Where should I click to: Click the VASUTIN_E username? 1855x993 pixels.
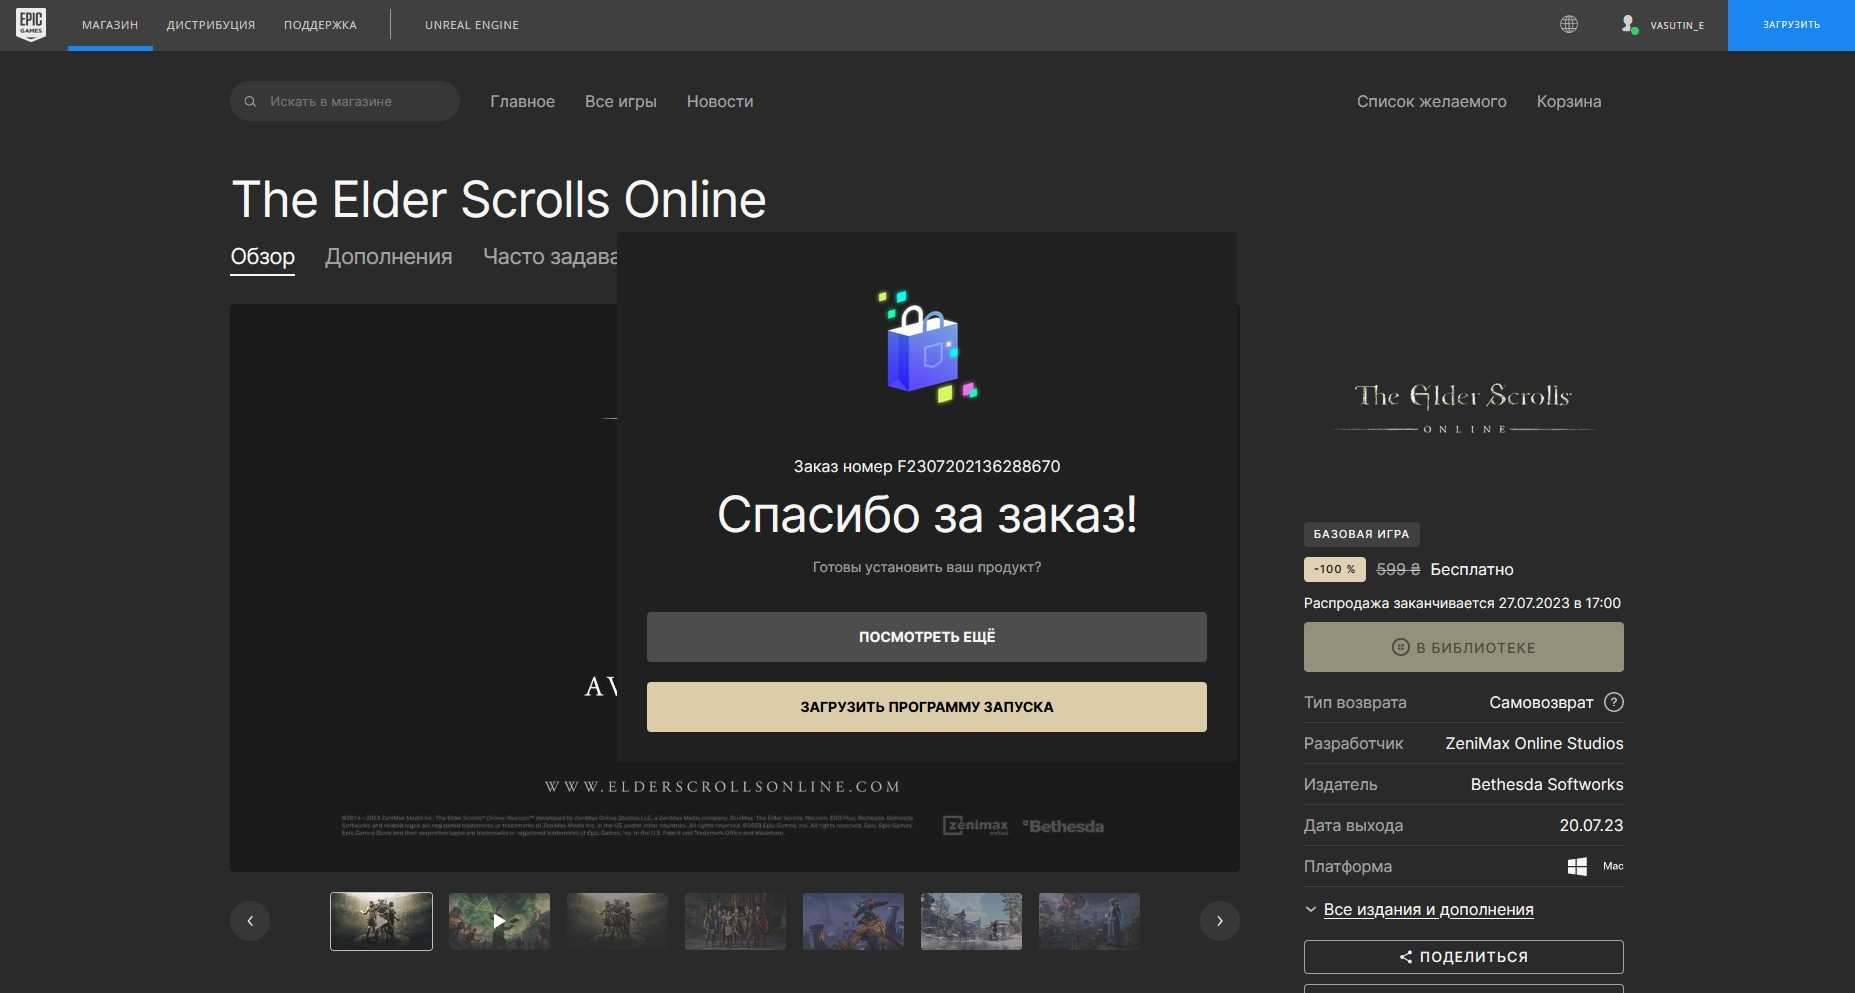(1677, 25)
